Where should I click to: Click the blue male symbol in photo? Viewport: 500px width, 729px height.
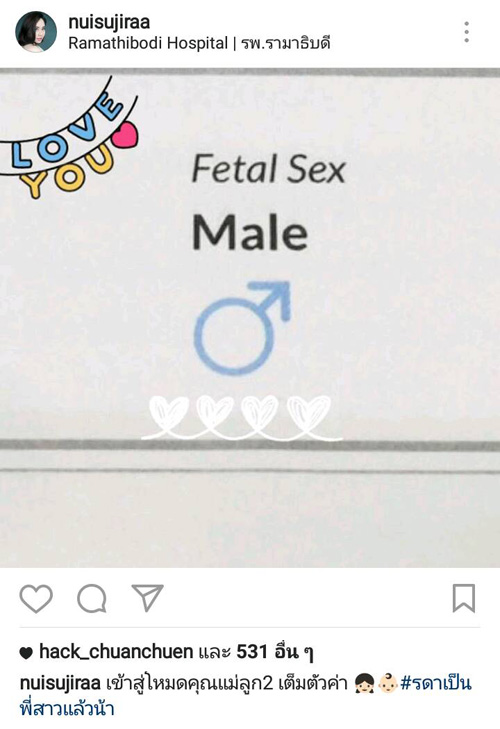point(242,328)
